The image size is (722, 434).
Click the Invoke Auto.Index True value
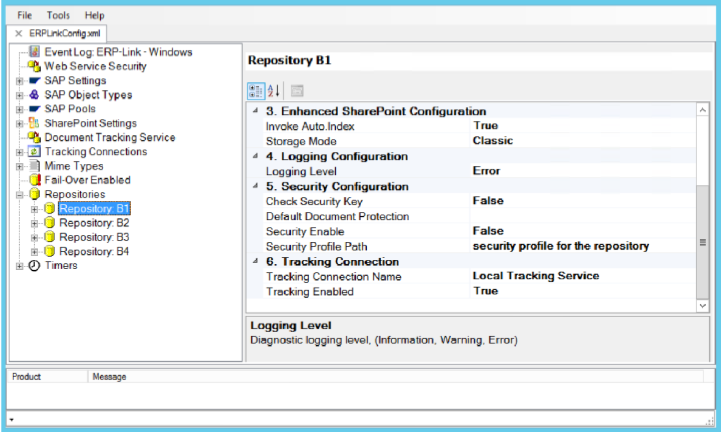click(486, 126)
